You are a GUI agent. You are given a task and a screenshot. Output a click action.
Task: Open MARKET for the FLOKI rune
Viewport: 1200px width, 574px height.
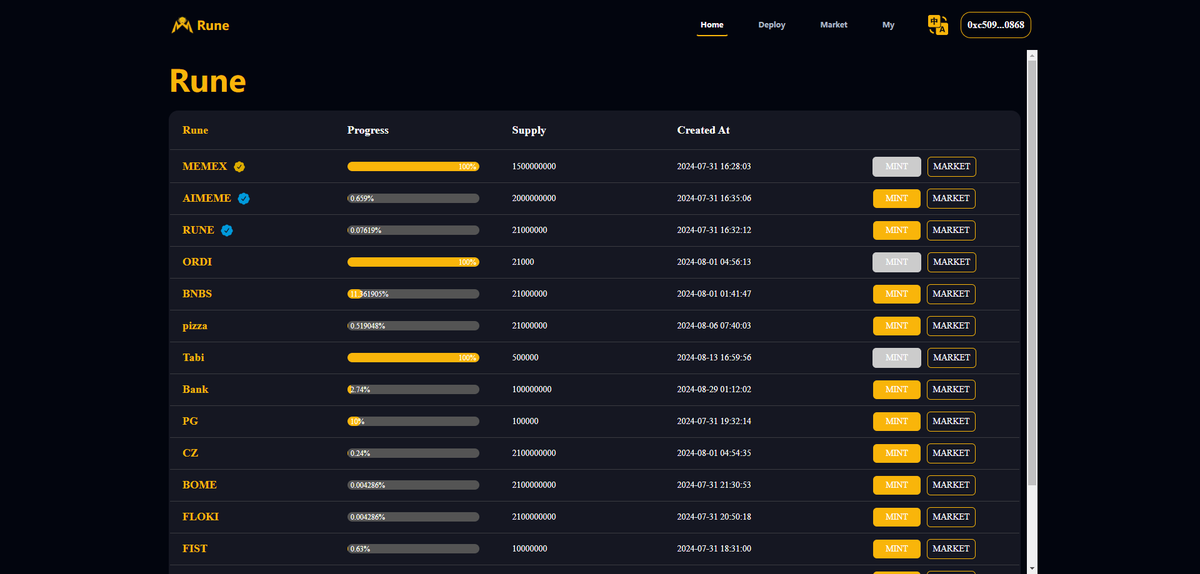pos(952,517)
